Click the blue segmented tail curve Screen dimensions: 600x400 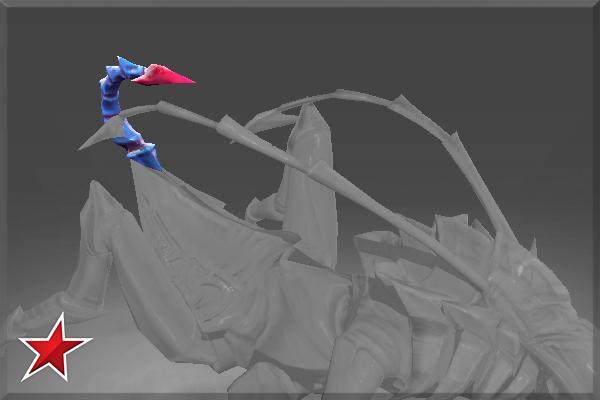107,98
